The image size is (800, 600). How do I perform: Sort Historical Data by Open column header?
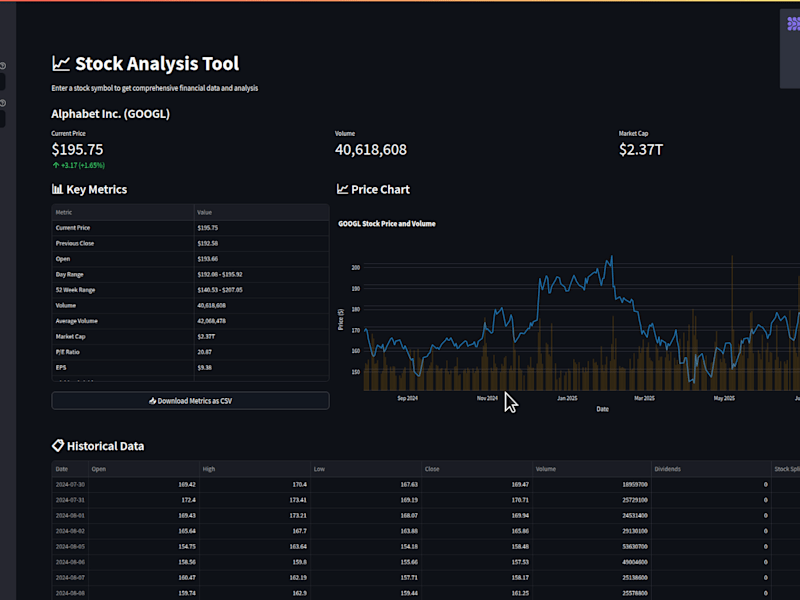point(143,469)
